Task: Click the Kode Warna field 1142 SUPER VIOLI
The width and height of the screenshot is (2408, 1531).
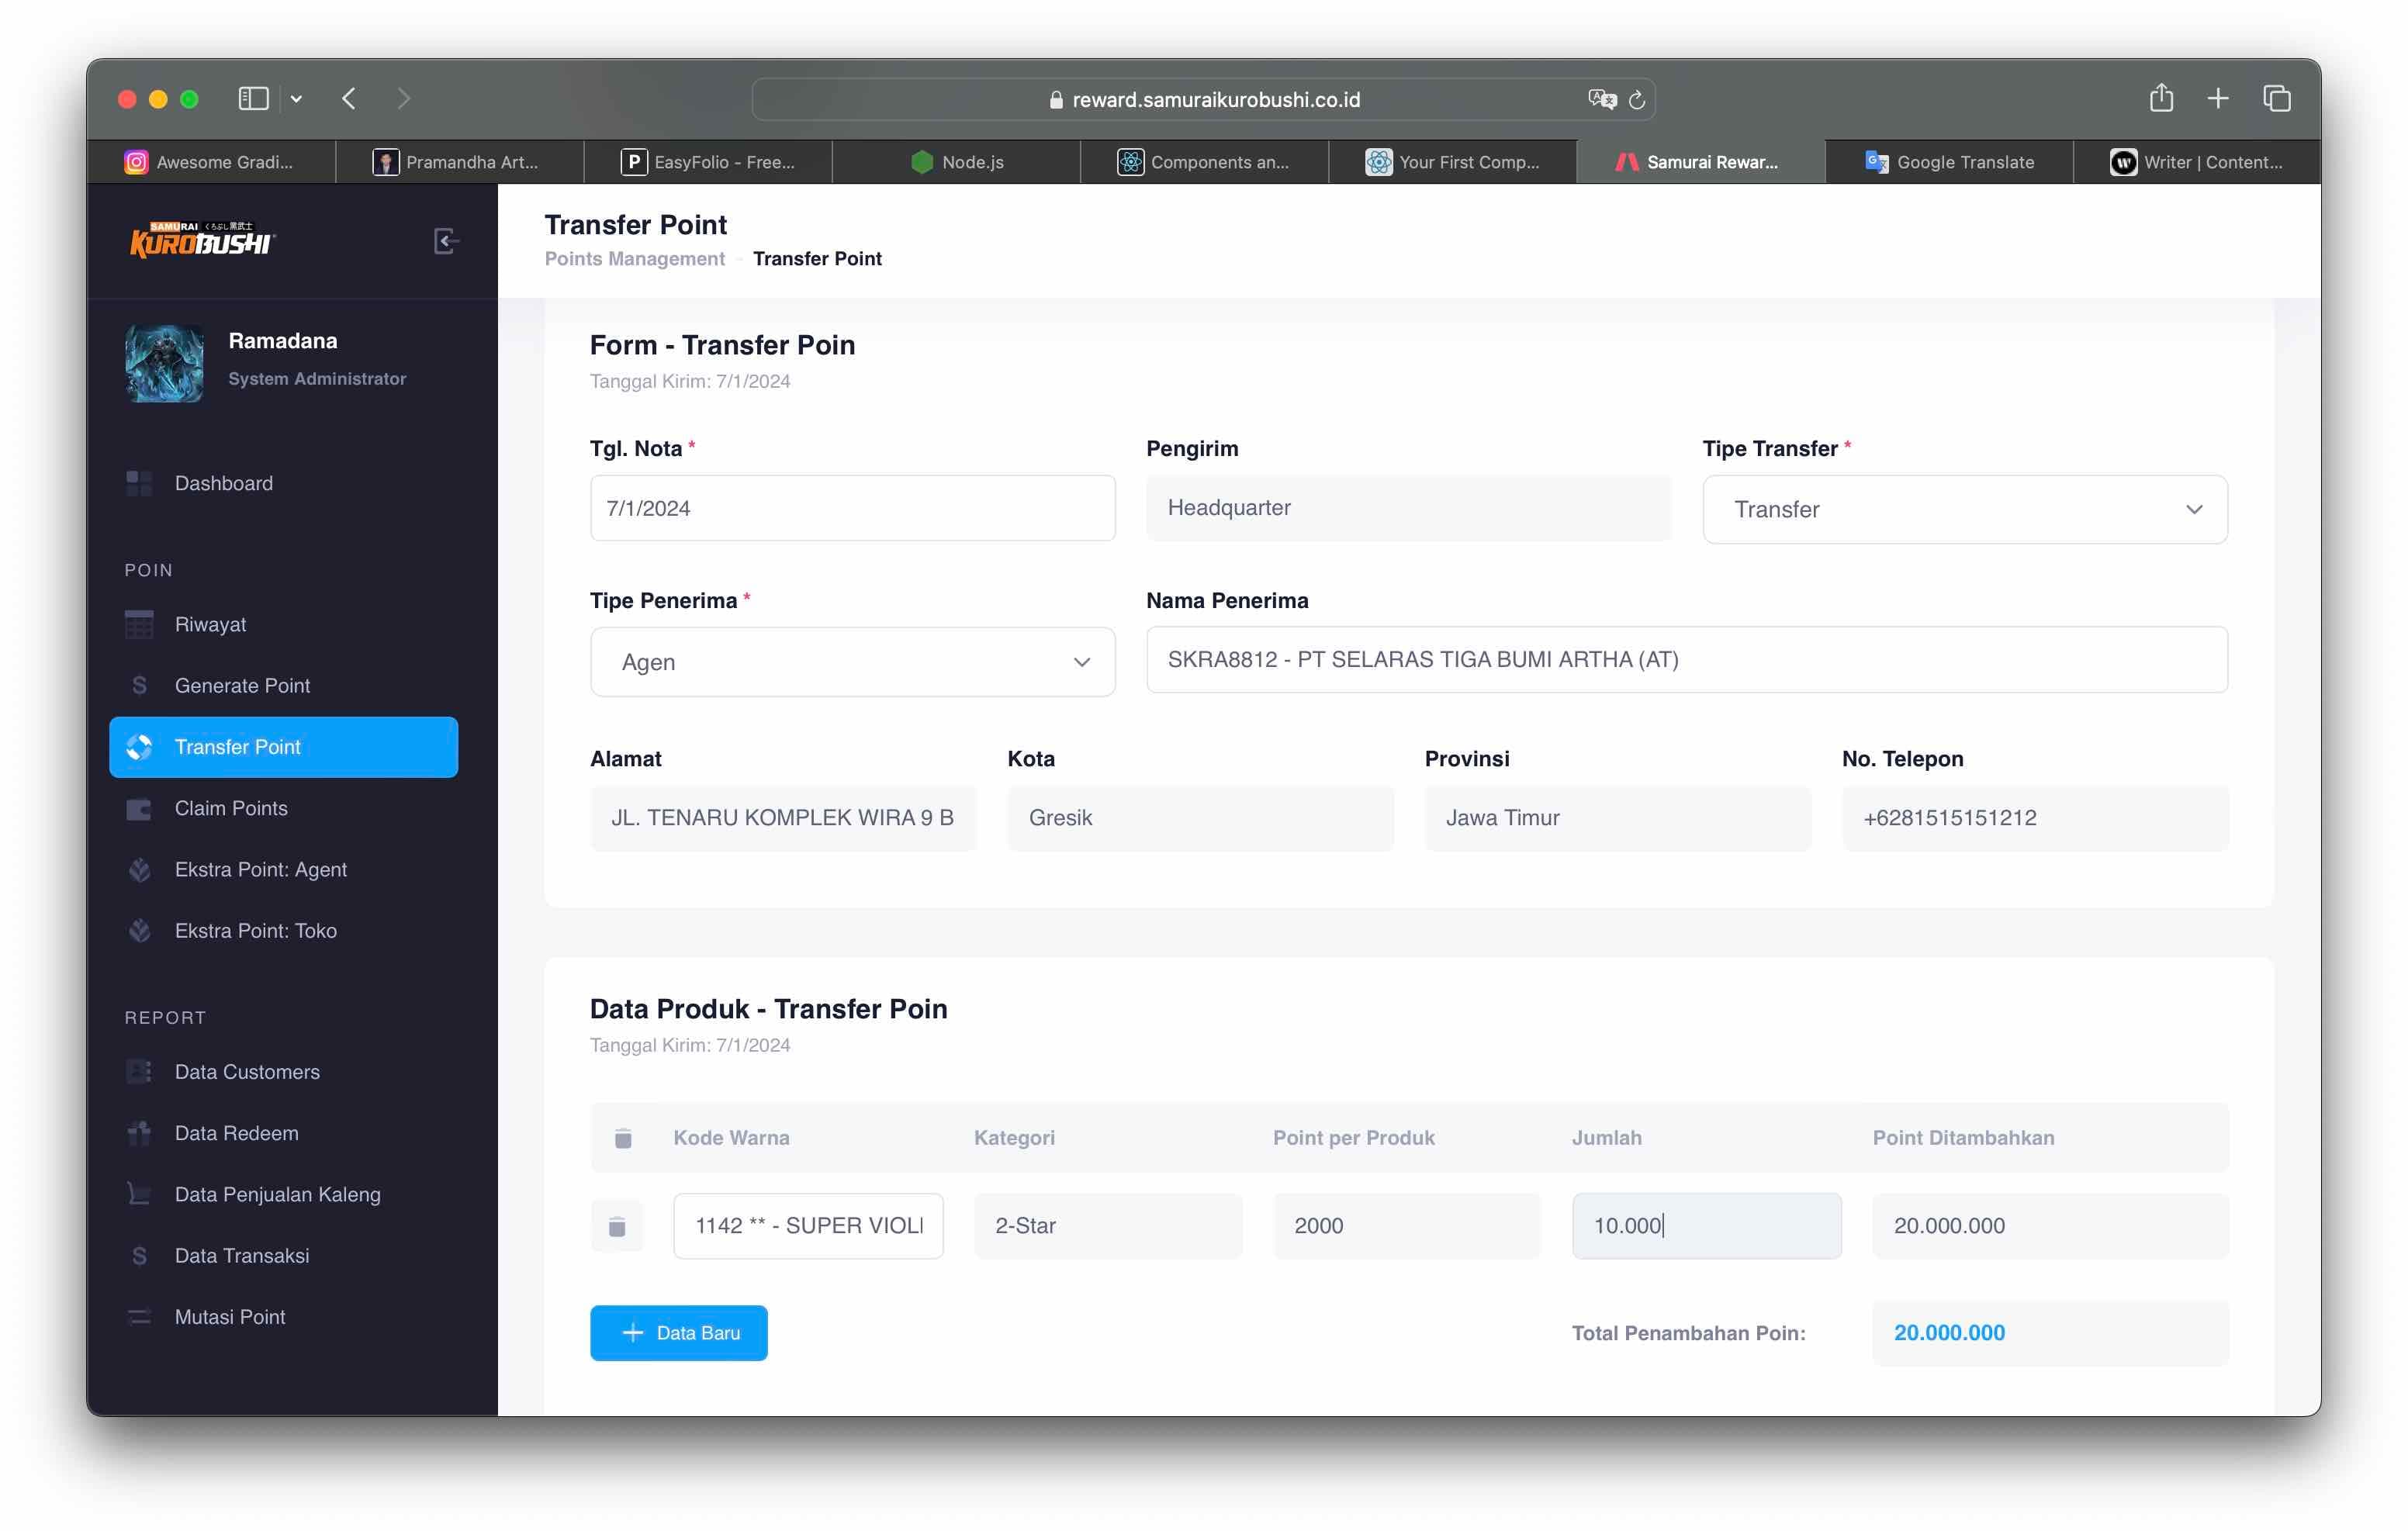Action: [x=808, y=1225]
